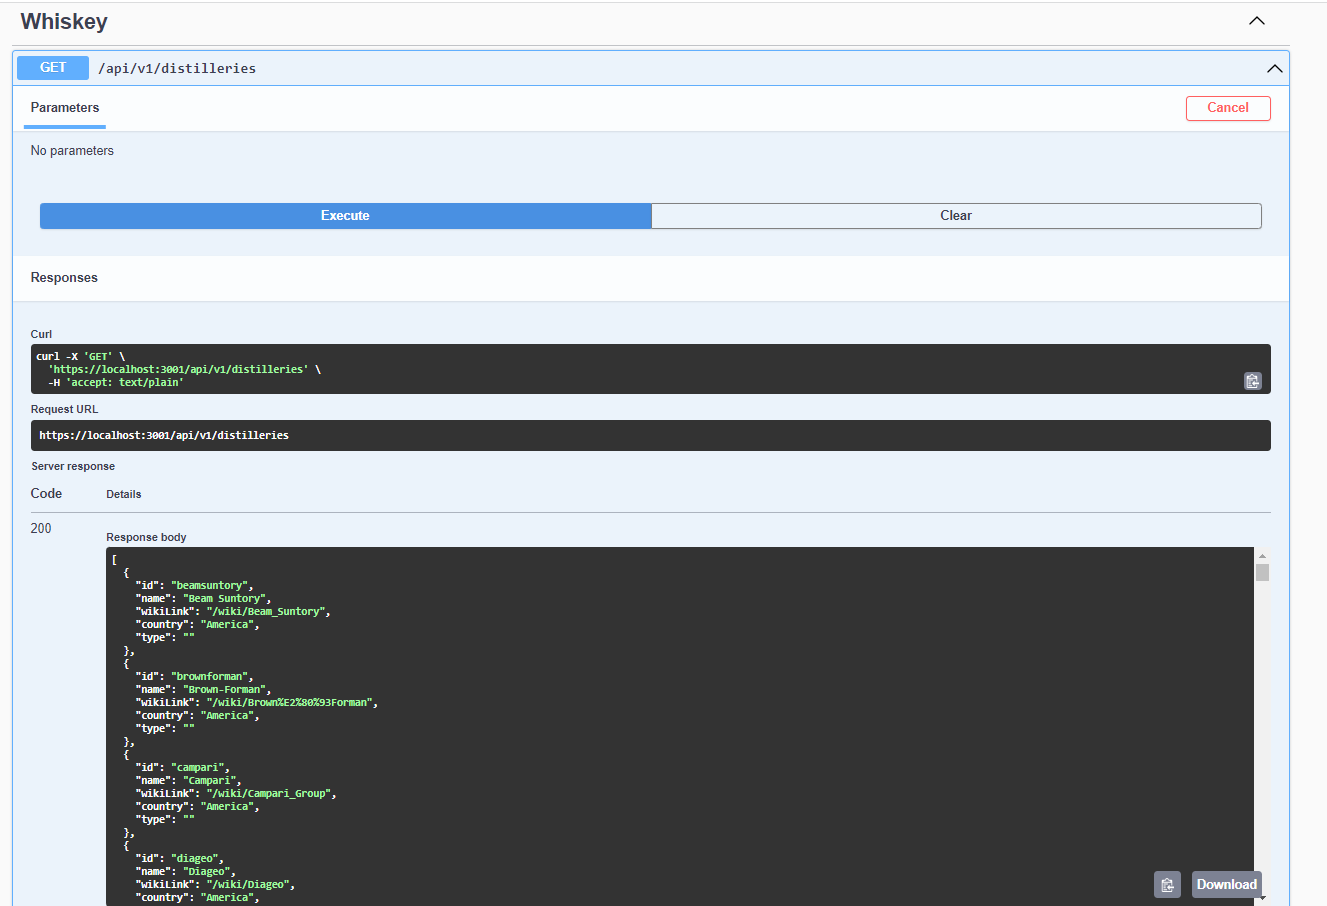
Task: Collapse the GET distilleries operation chevron
Action: point(1274,69)
